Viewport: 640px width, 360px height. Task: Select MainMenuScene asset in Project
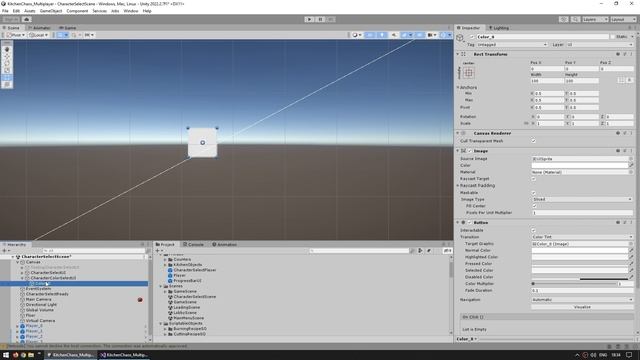189,318
